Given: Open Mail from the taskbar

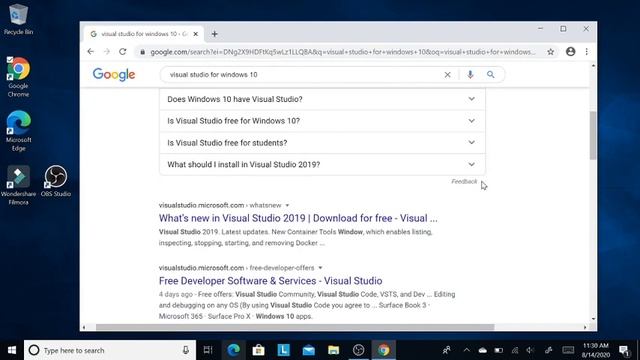Looking at the screenshot, I should [309, 350].
